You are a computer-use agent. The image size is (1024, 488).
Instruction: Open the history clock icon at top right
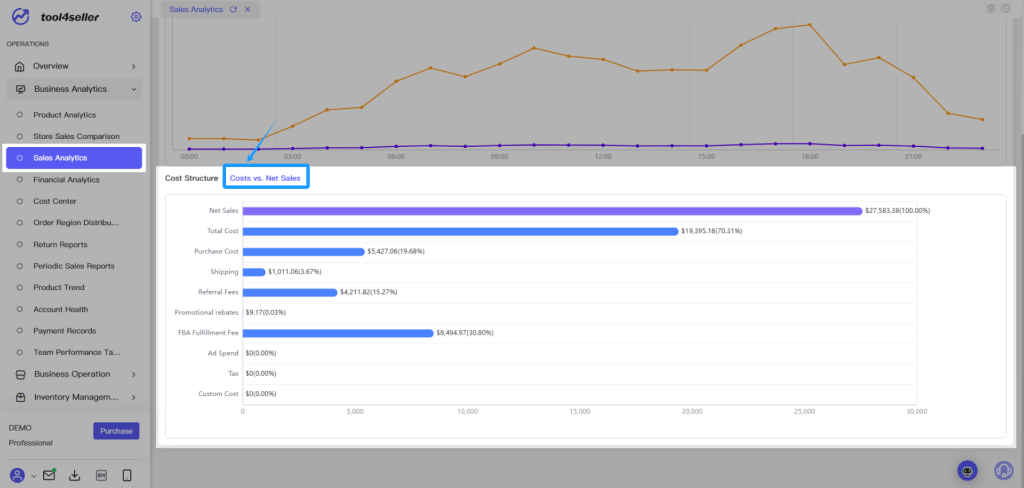pos(1005,8)
